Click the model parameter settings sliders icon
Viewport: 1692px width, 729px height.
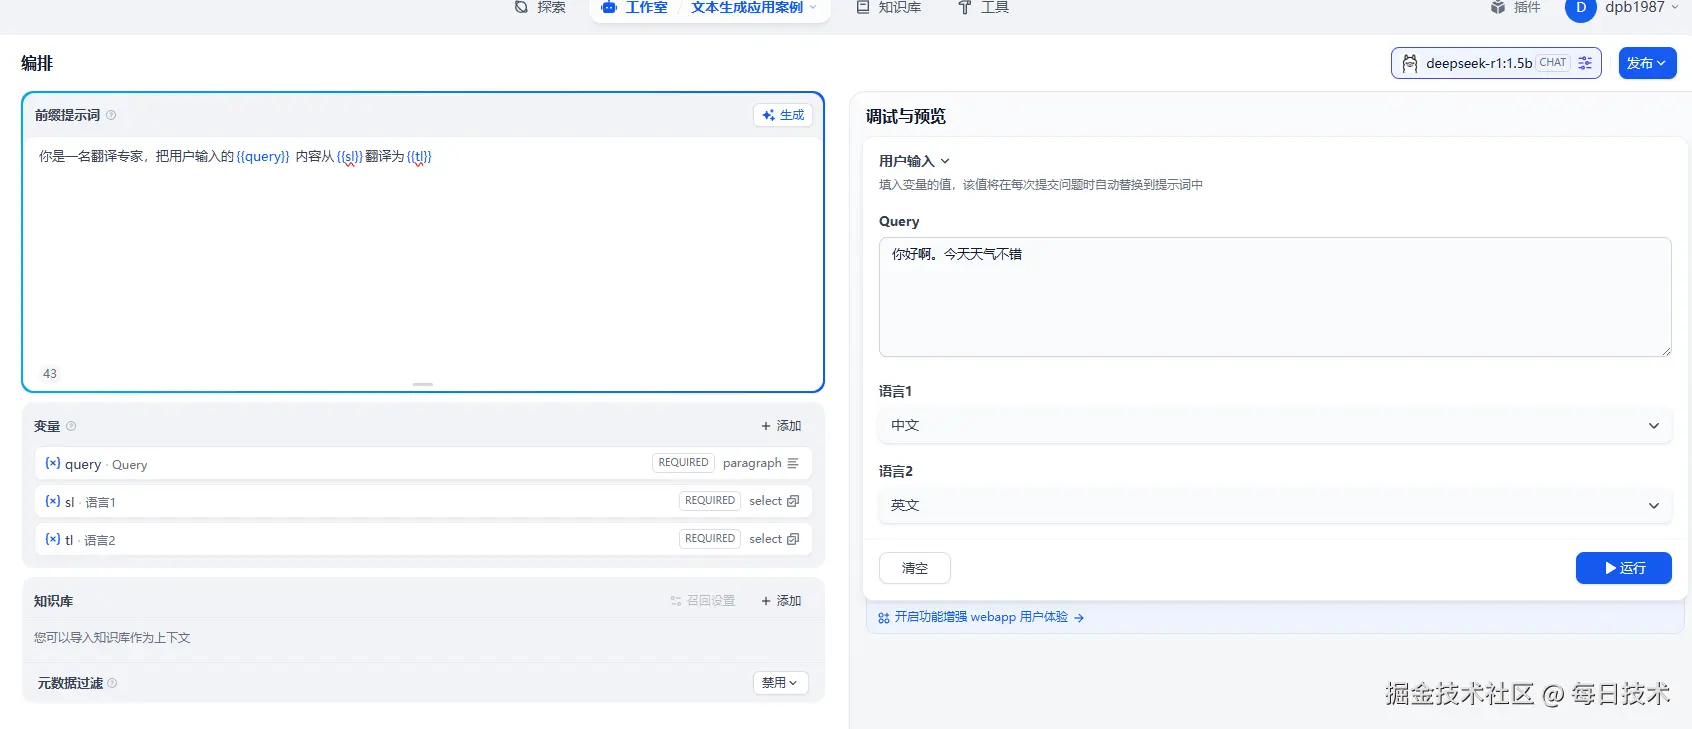pyautogui.click(x=1585, y=63)
